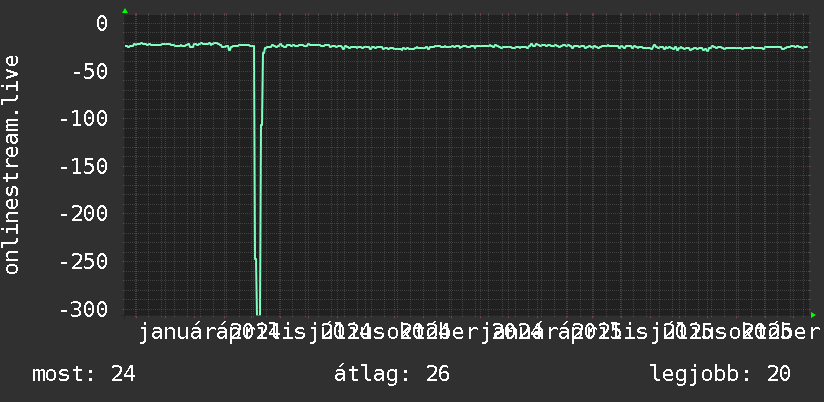Select the 'átlag: 26' average value text

(392, 374)
